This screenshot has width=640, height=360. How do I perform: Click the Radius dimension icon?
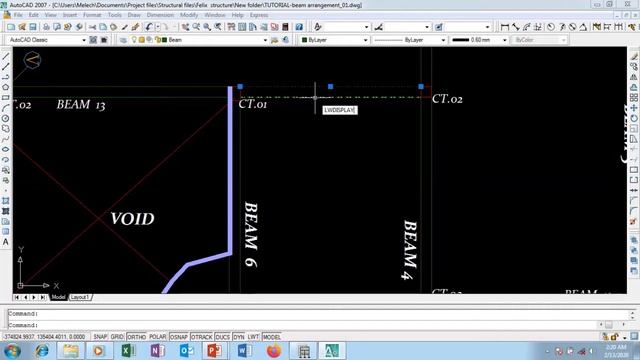click(x=551, y=27)
